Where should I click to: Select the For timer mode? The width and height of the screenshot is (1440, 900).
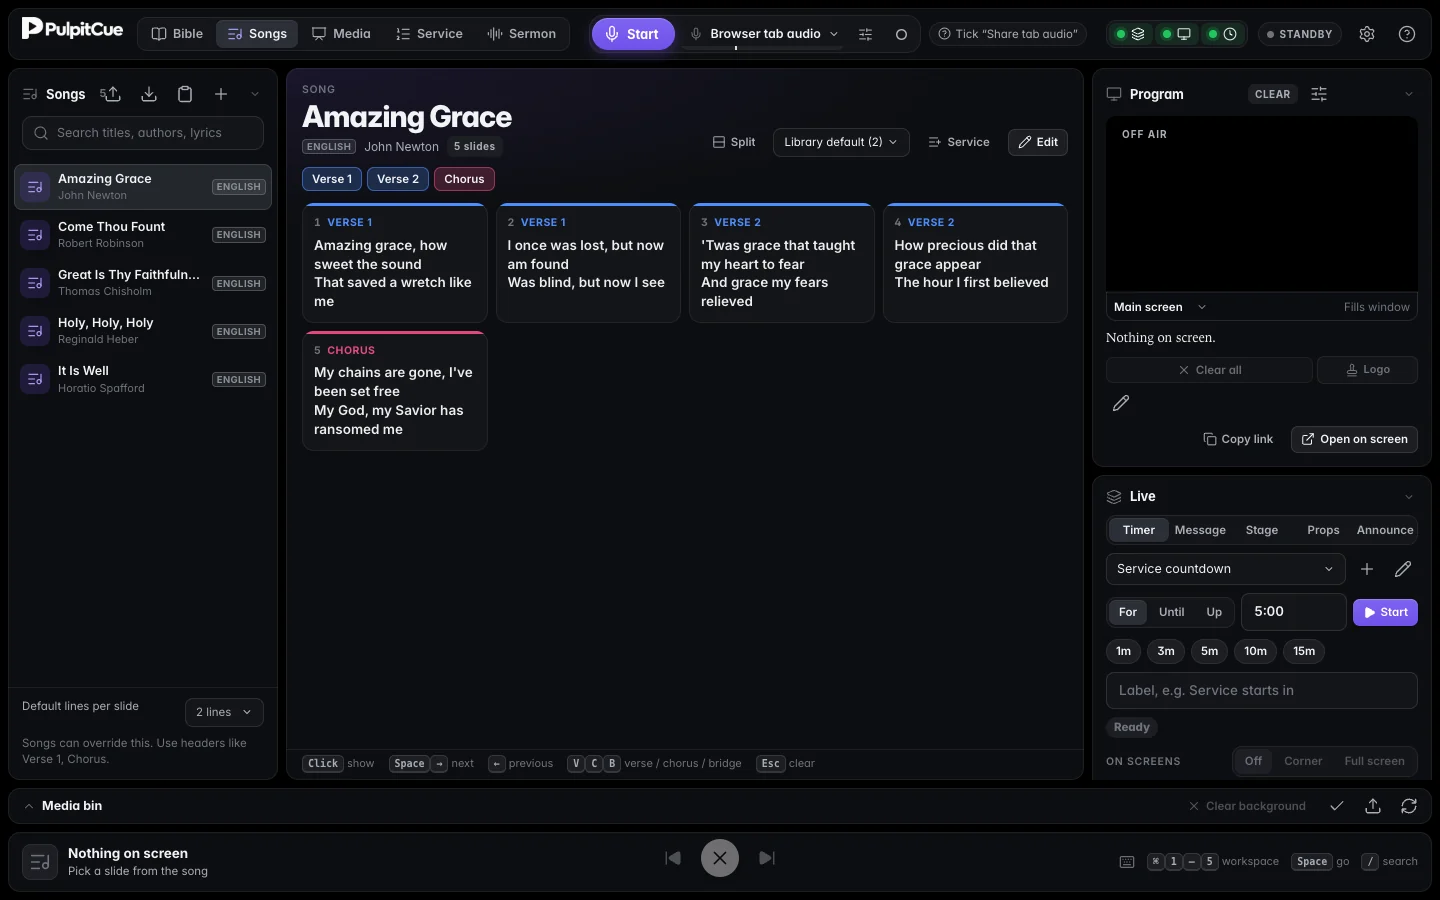click(x=1128, y=612)
